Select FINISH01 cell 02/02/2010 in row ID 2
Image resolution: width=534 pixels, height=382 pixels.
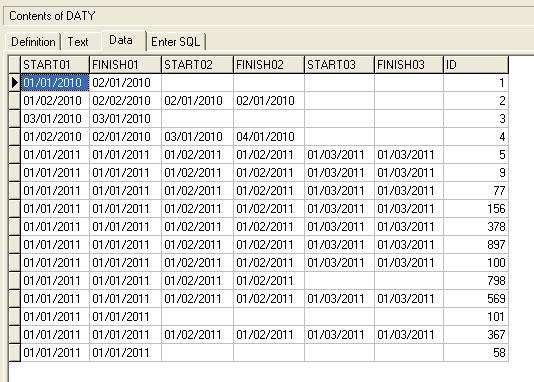pyautogui.click(x=125, y=101)
